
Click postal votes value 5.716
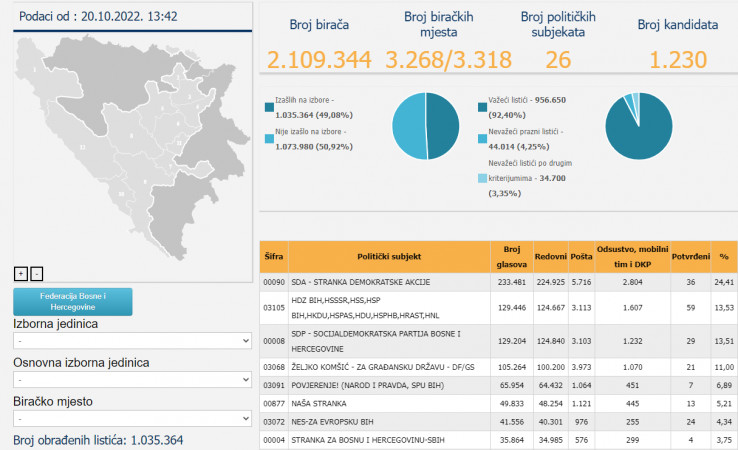[x=581, y=282]
